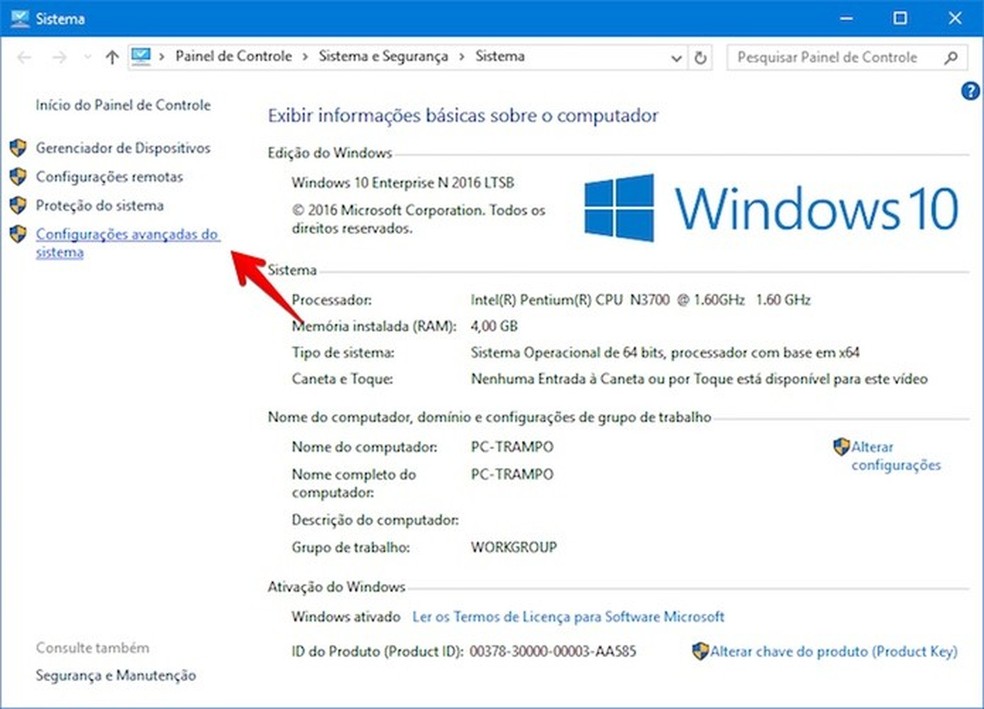This screenshot has width=984, height=709.
Task: Click the Sistema window title bar icon
Action: point(19,18)
